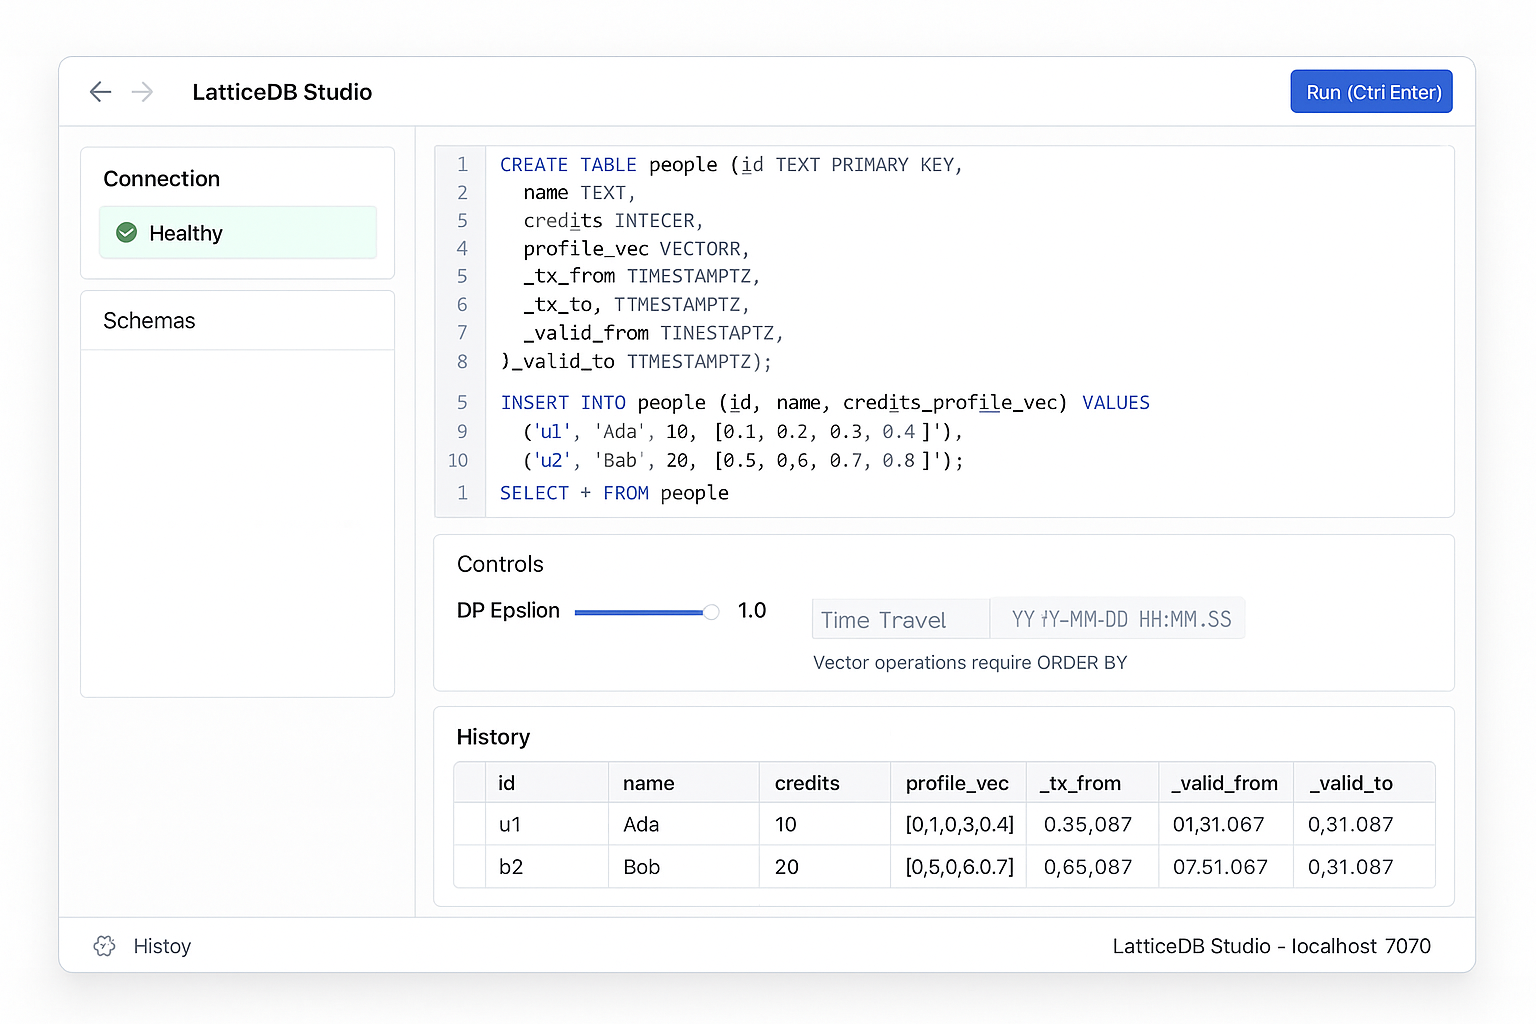The width and height of the screenshot is (1536, 1024).
Task: Click the '_tx_from' column header
Action: click(1092, 783)
